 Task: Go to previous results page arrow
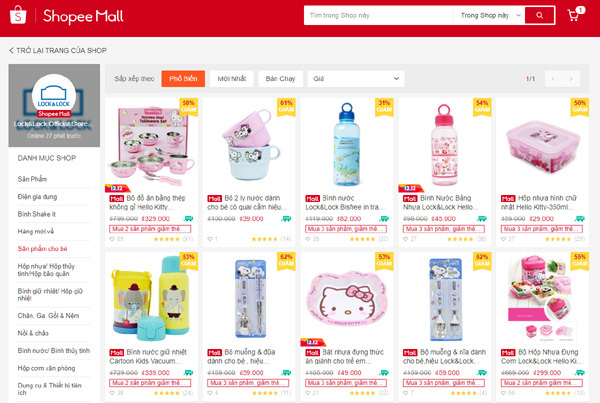coord(553,79)
